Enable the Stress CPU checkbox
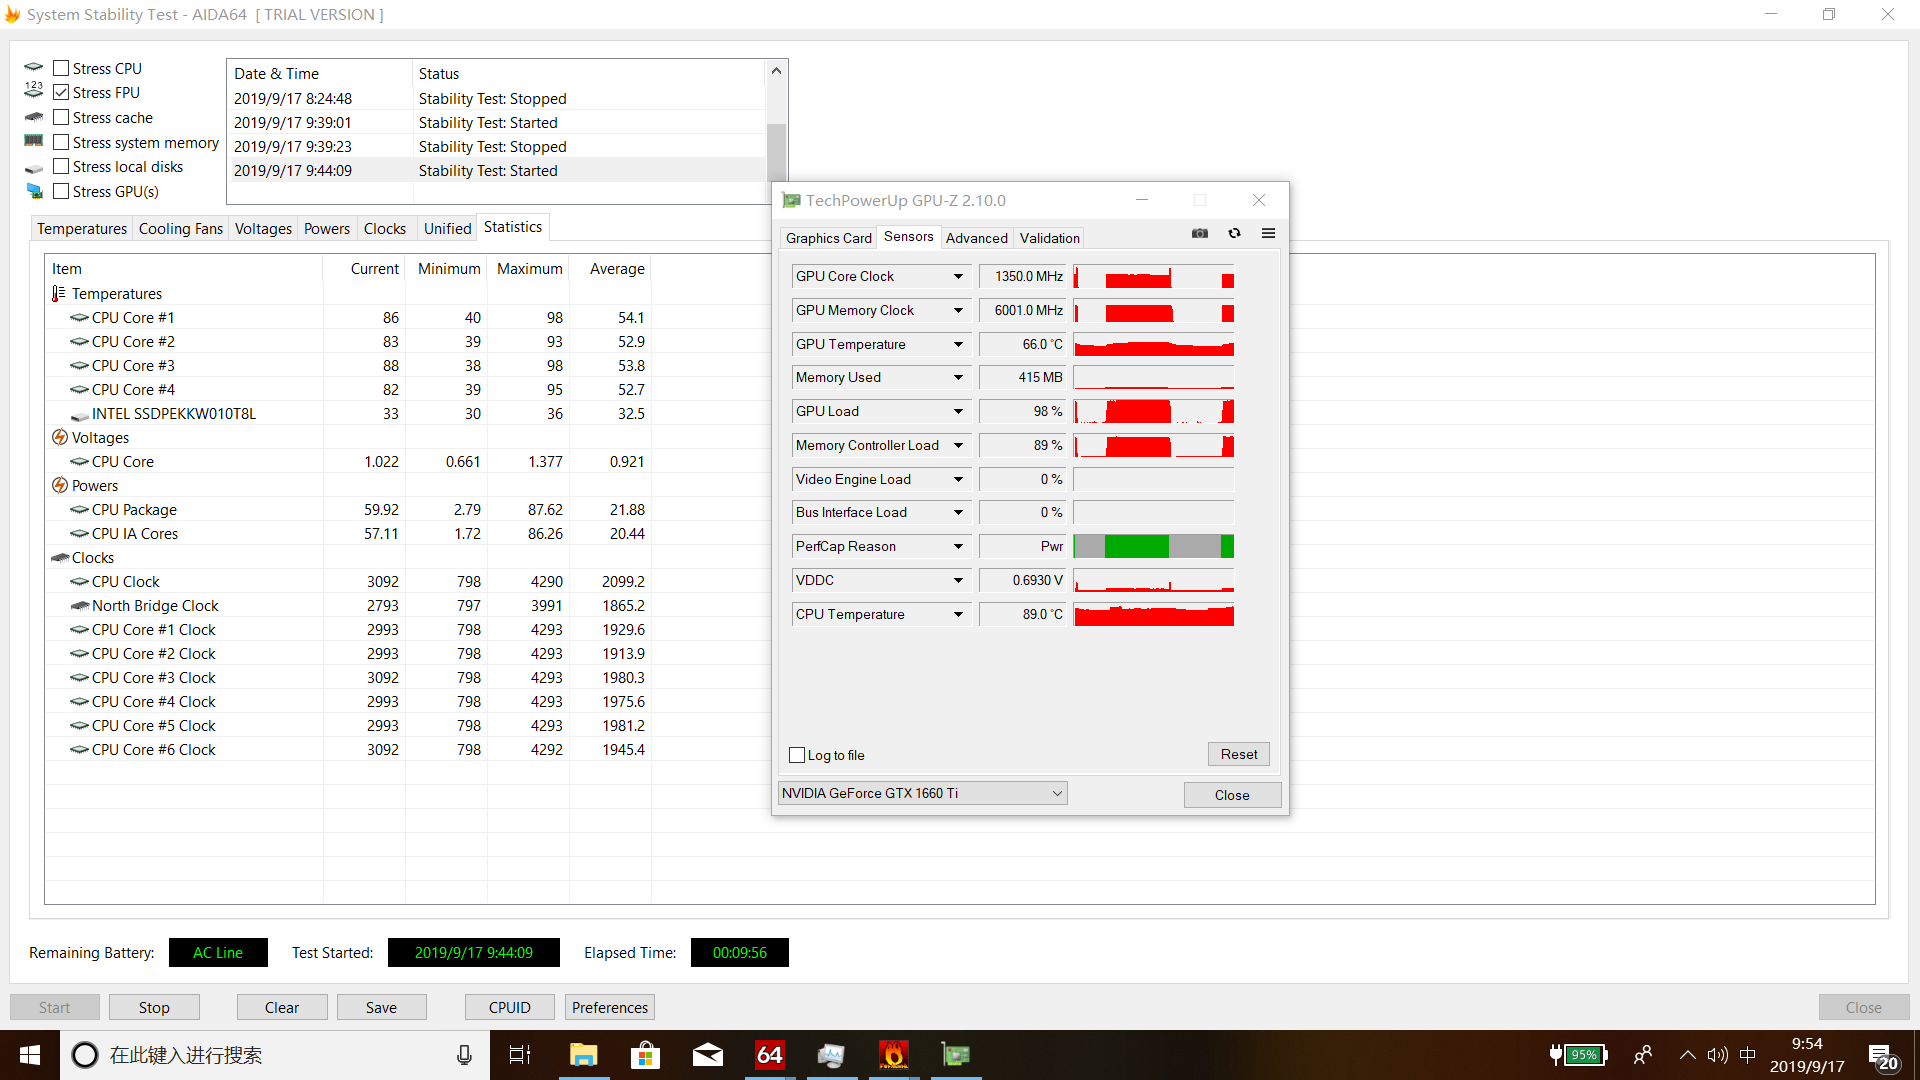 pyautogui.click(x=62, y=68)
